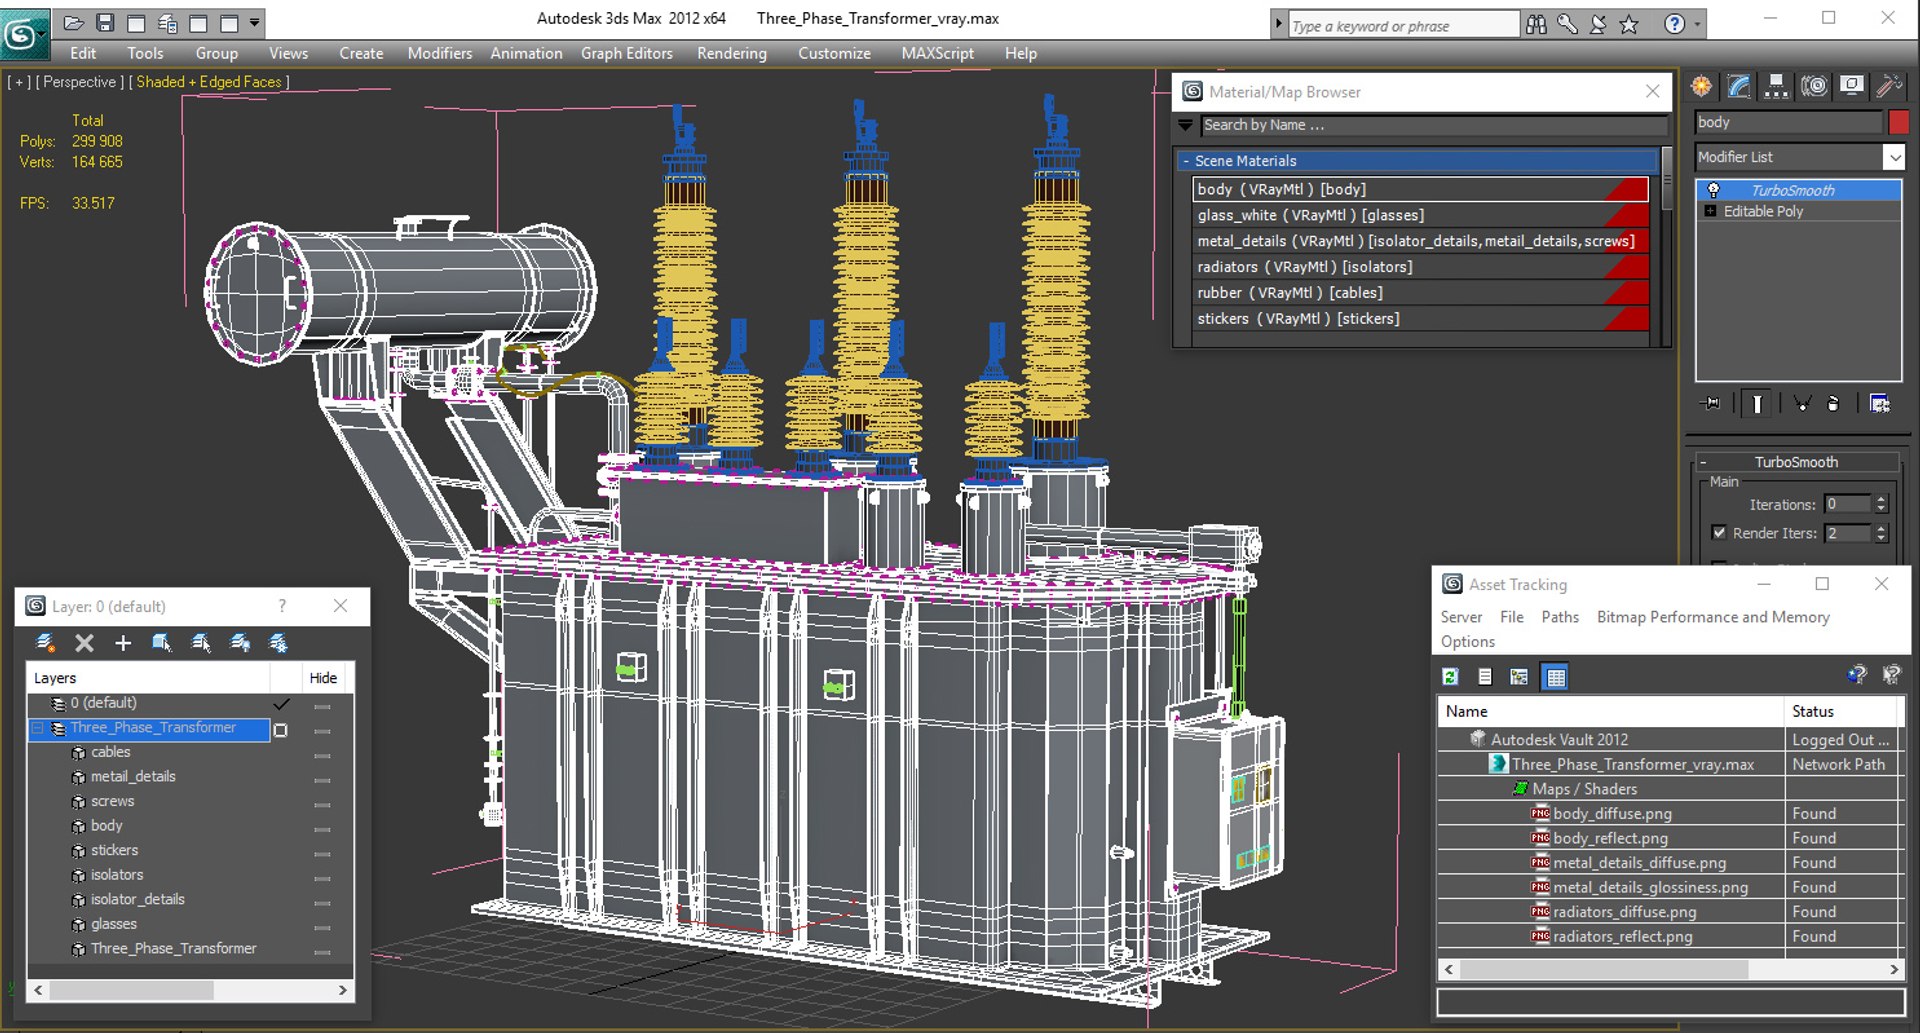Open Paths menu in Asset Tracking
Image resolution: width=1920 pixels, height=1033 pixels.
pyautogui.click(x=1560, y=617)
